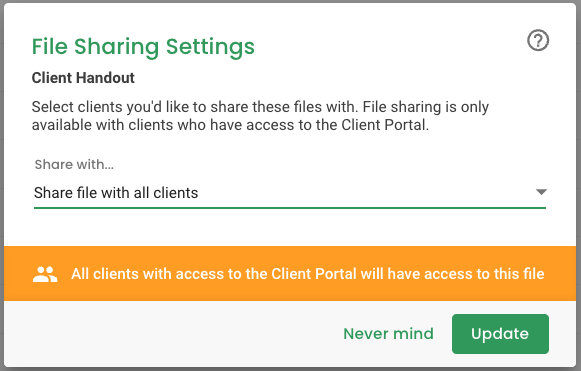Click the green underline of the dropdown field
581x371 pixels.
290,208
